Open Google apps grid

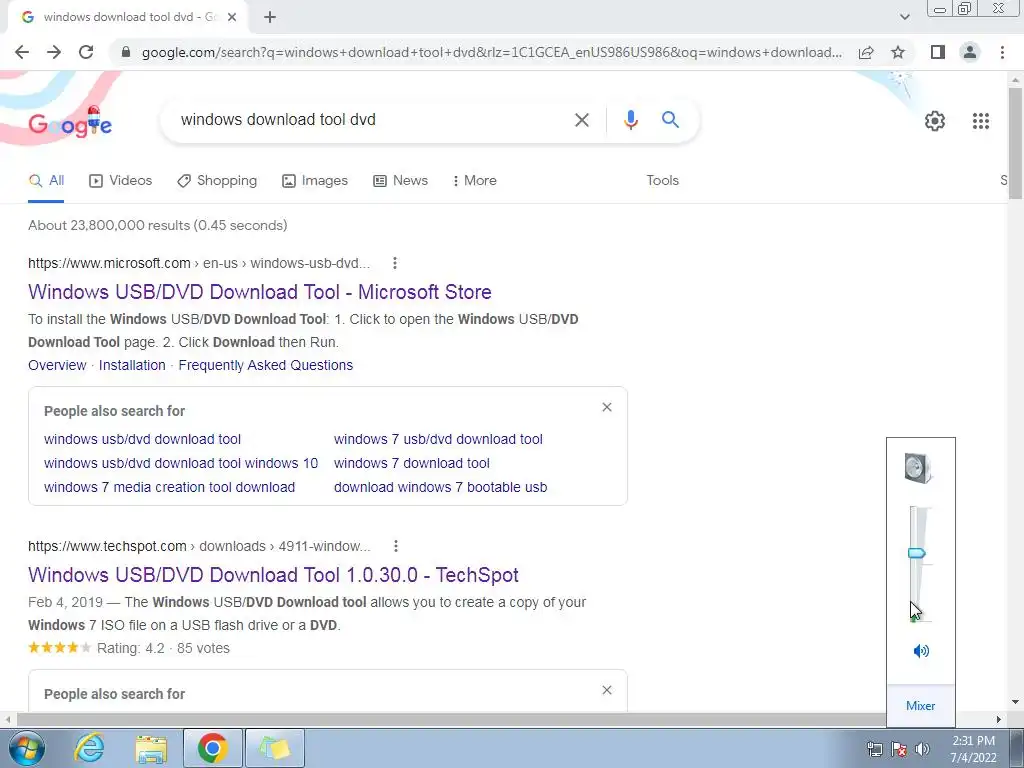(981, 121)
